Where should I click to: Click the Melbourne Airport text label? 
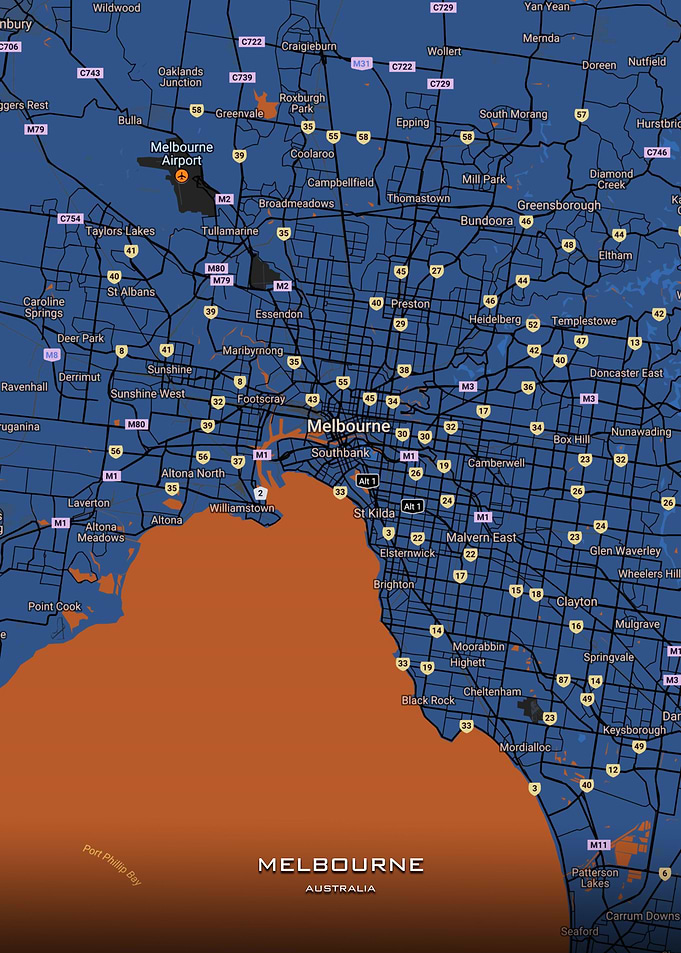tap(182, 154)
